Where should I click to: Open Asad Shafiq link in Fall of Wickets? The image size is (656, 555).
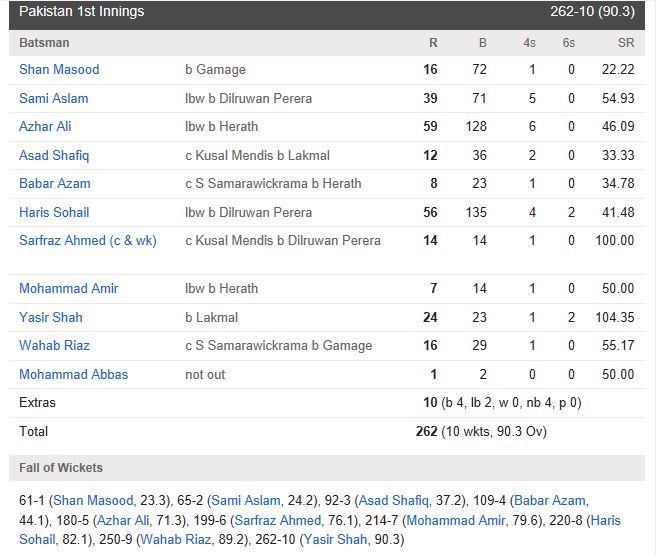click(x=394, y=500)
